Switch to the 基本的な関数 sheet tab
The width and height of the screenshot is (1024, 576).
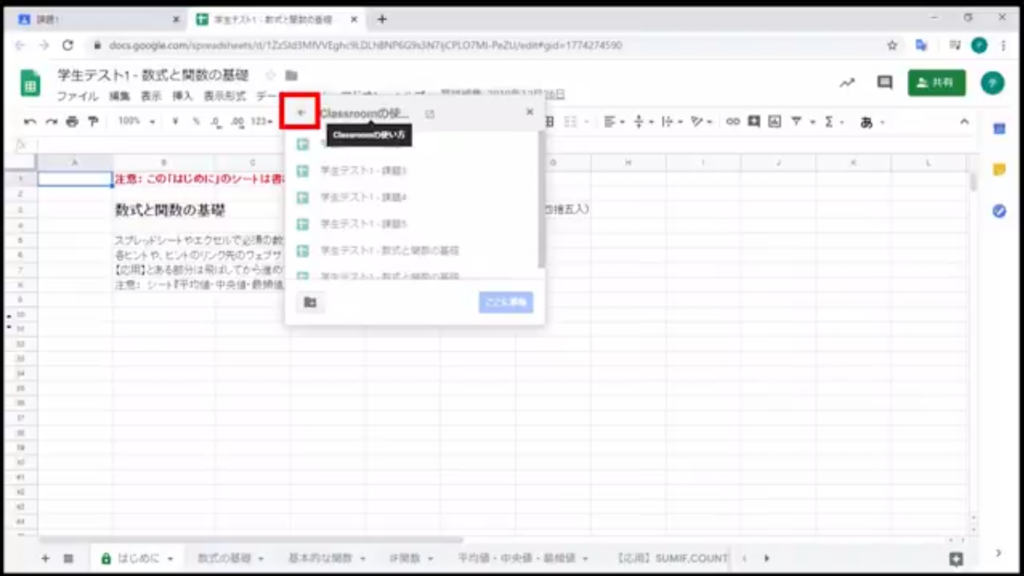click(320, 558)
